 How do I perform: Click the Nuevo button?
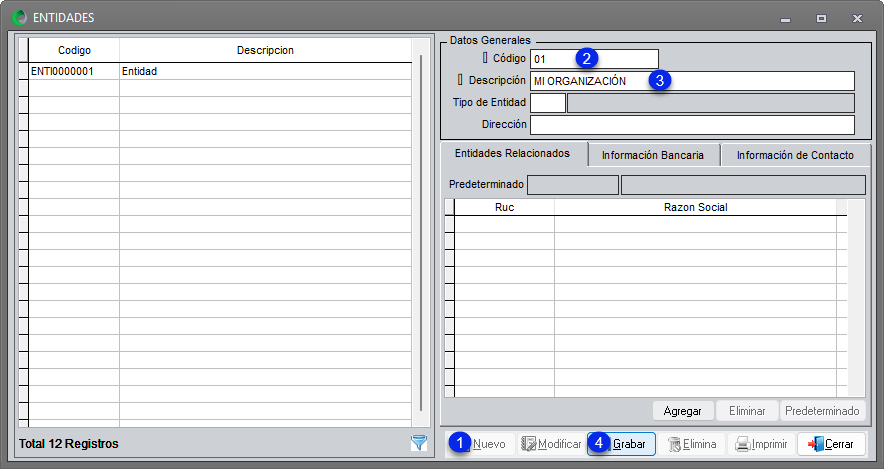coord(480,444)
